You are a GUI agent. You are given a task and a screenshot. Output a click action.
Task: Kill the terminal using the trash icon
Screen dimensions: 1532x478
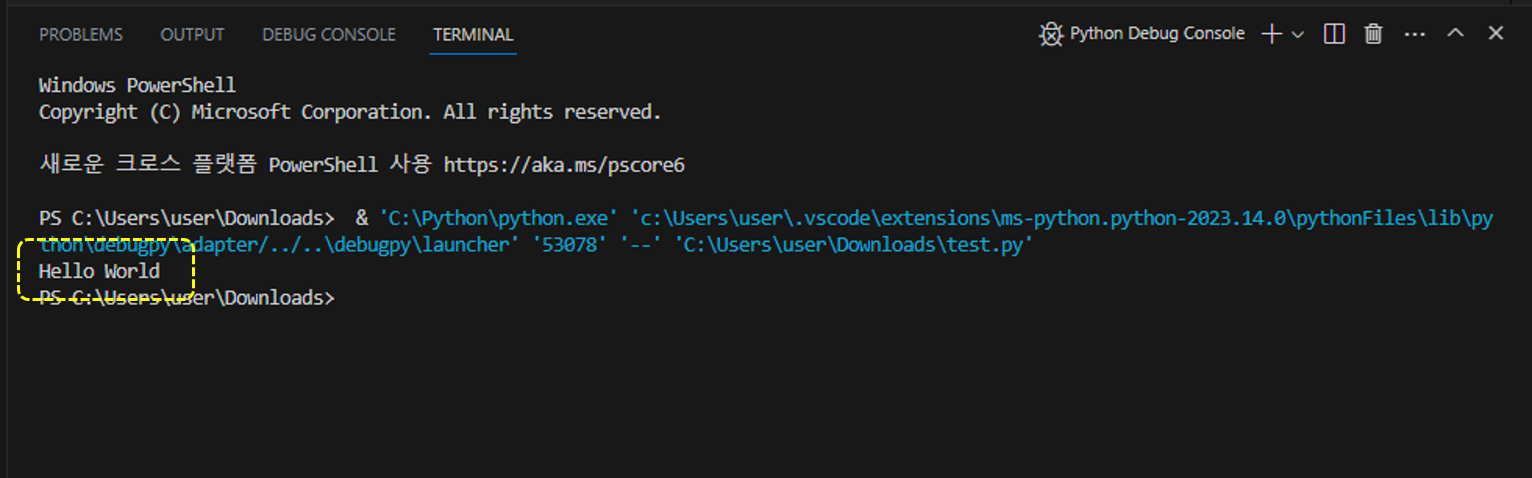click(x=1374, y=34)
